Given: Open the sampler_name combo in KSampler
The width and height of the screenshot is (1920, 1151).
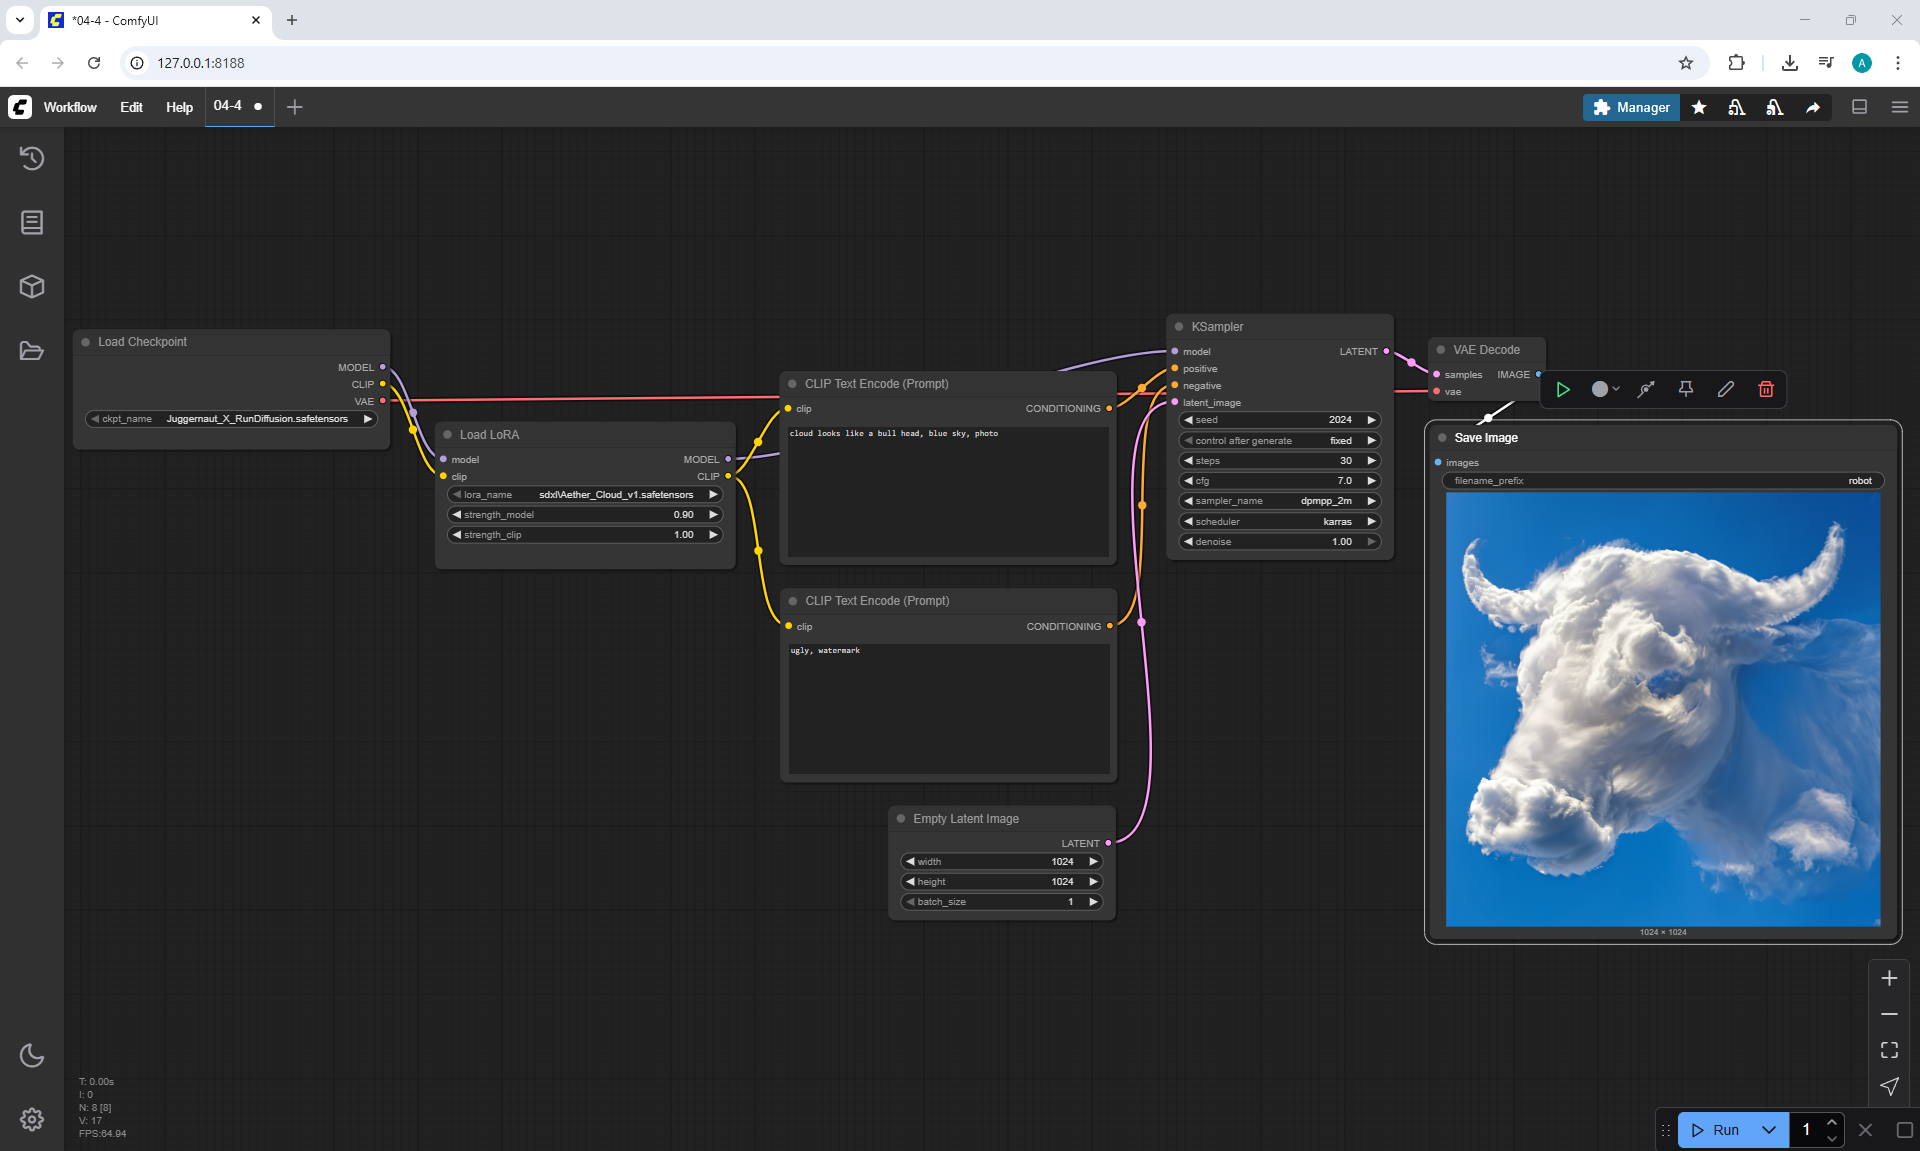Looking at the screenshot, I should (x=1279, y=501).
